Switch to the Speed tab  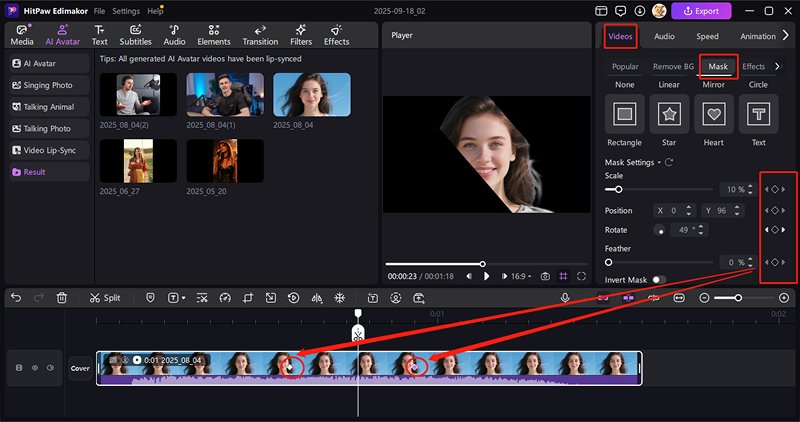coord(707,36)
